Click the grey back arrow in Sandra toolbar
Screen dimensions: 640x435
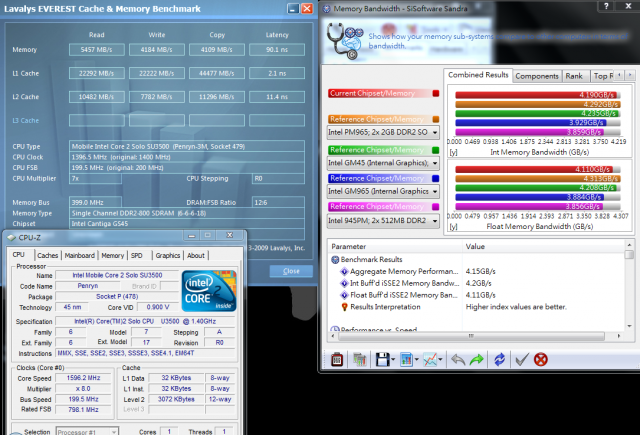tap(458, 360)
